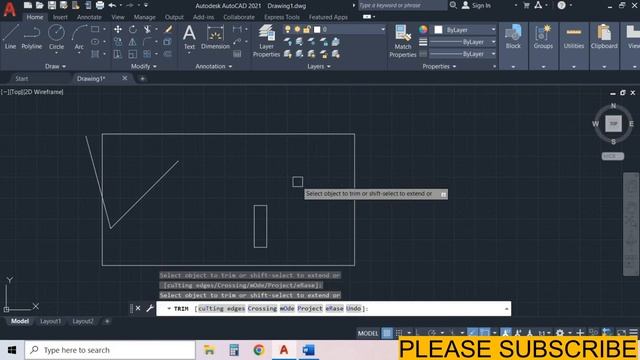This screenshot has height=360, width=640.
Task: Activate the Erase tool
Action: tap(168, 29)
